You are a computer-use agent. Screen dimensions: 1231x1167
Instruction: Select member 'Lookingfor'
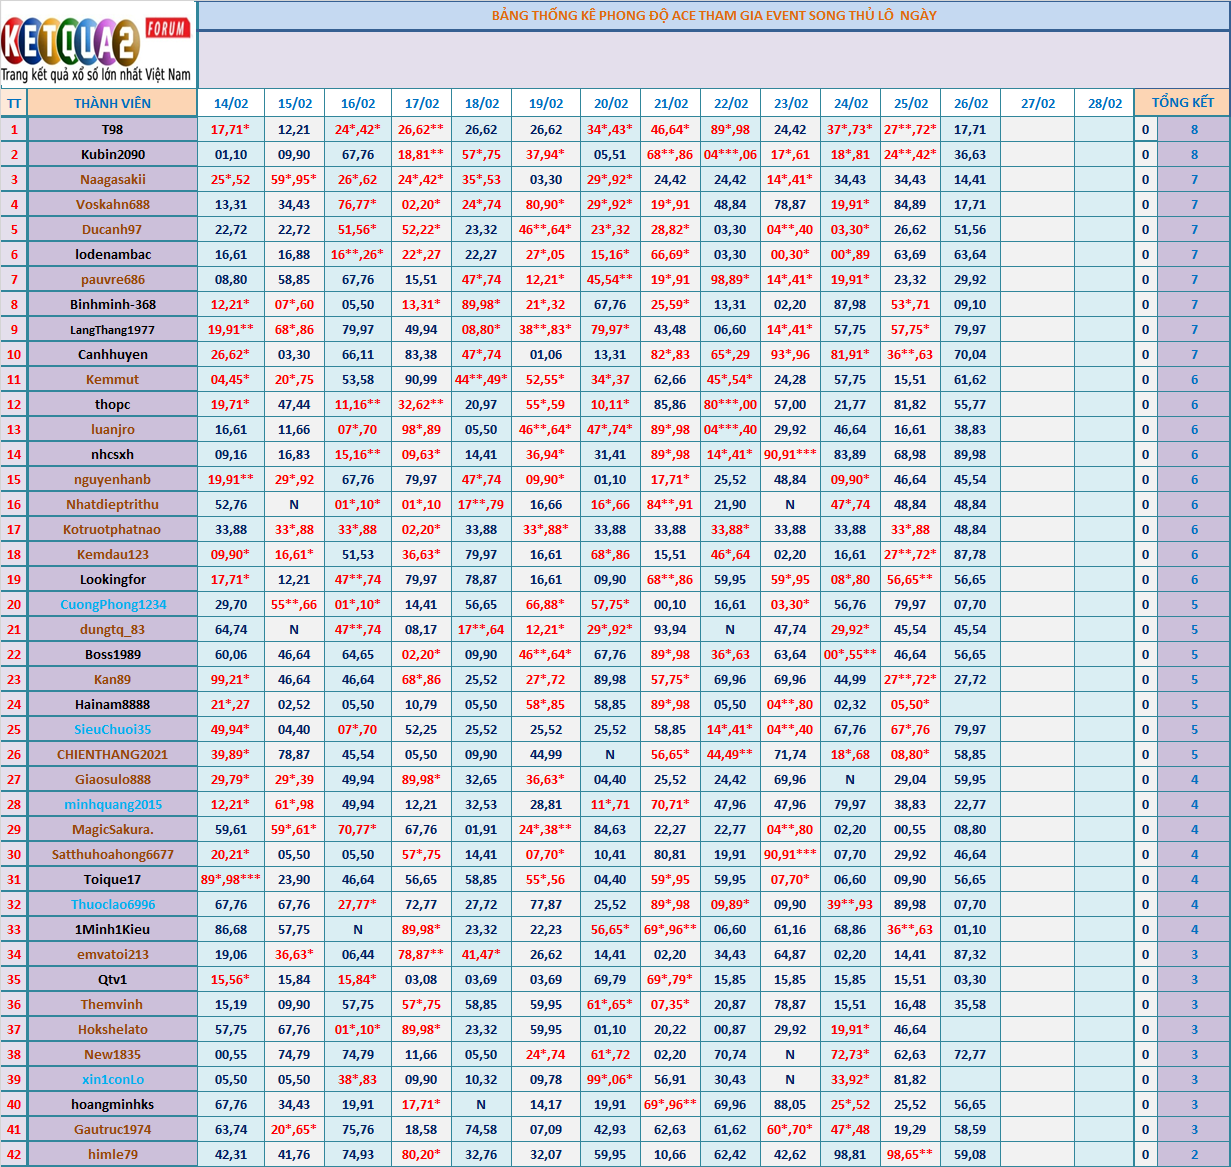pyautogui.click(x=112, y=579)
